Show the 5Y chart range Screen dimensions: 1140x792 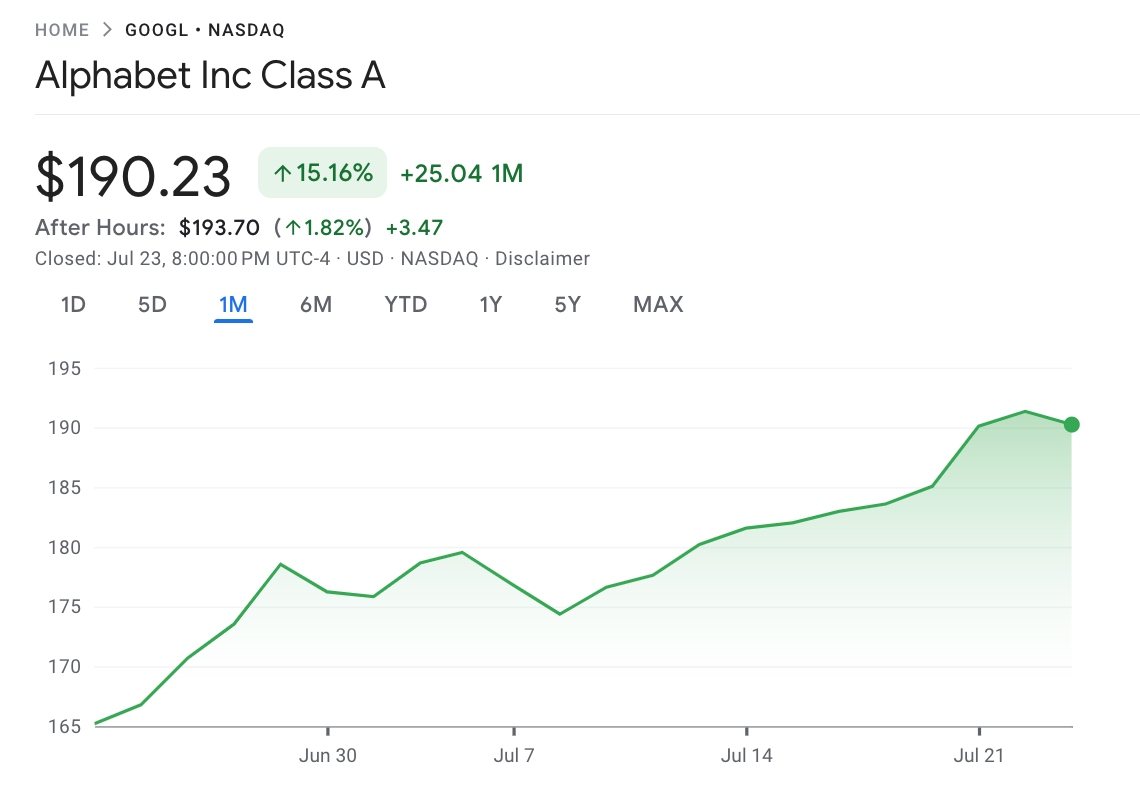567,304
